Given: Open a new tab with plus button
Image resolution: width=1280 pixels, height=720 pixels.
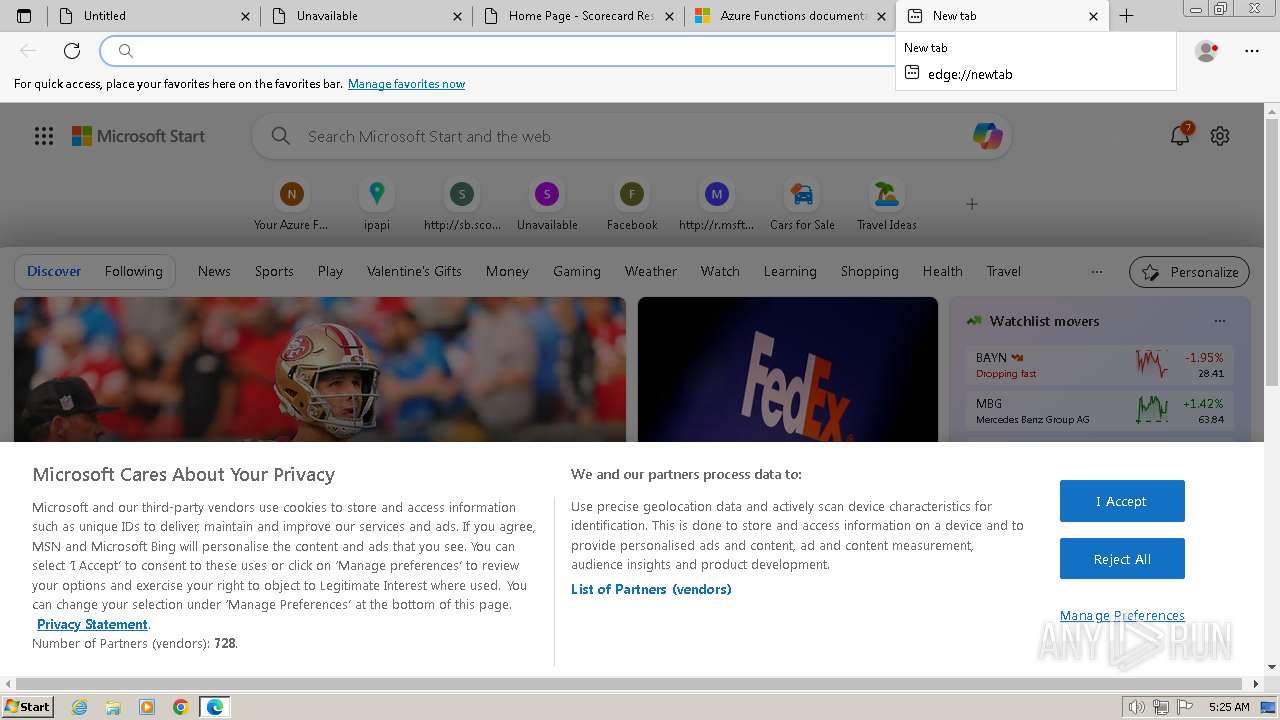Looking at the screenshot, I should click(x=1126, y=16).
